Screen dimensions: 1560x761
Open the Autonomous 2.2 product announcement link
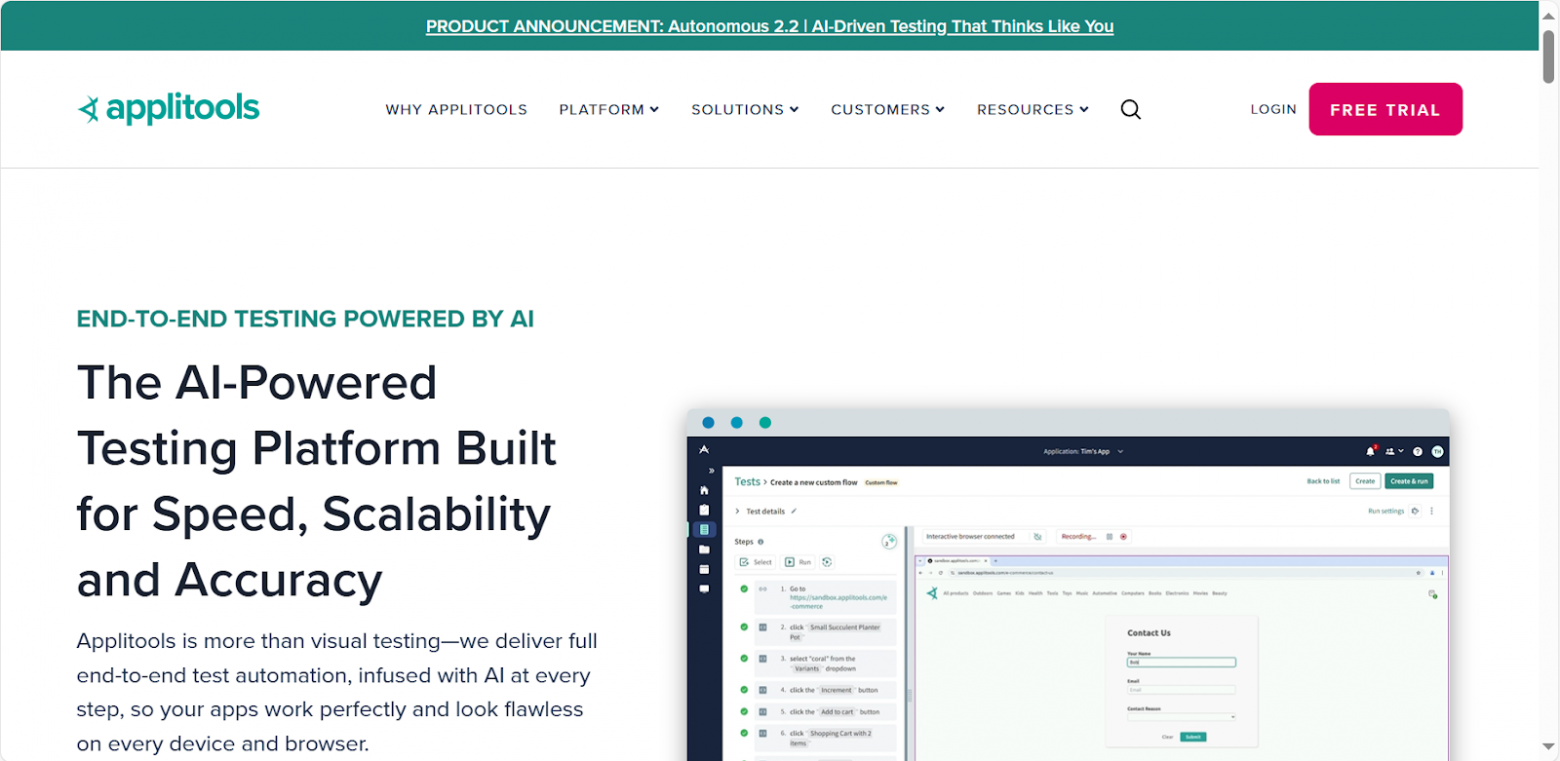click(x=769, y=26)
